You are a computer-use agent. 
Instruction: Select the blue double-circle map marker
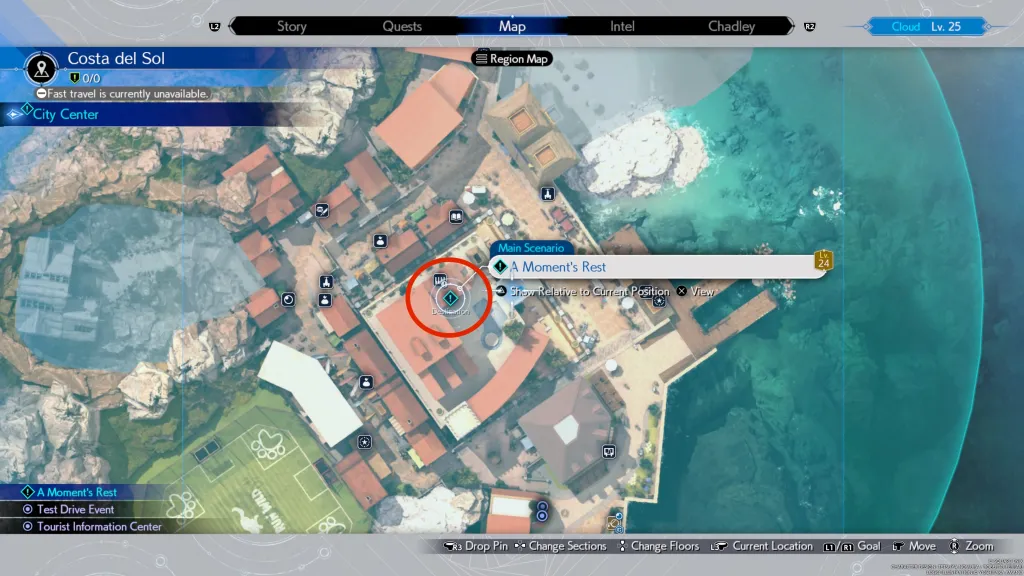click(x=542, y=512)
